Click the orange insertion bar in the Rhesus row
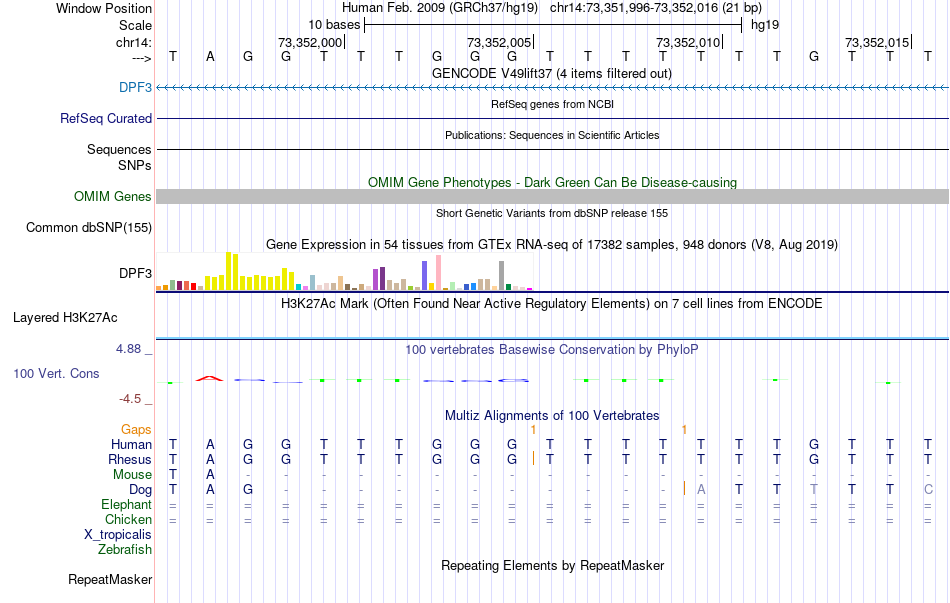 pyautogui.click(x=533, y=458)
